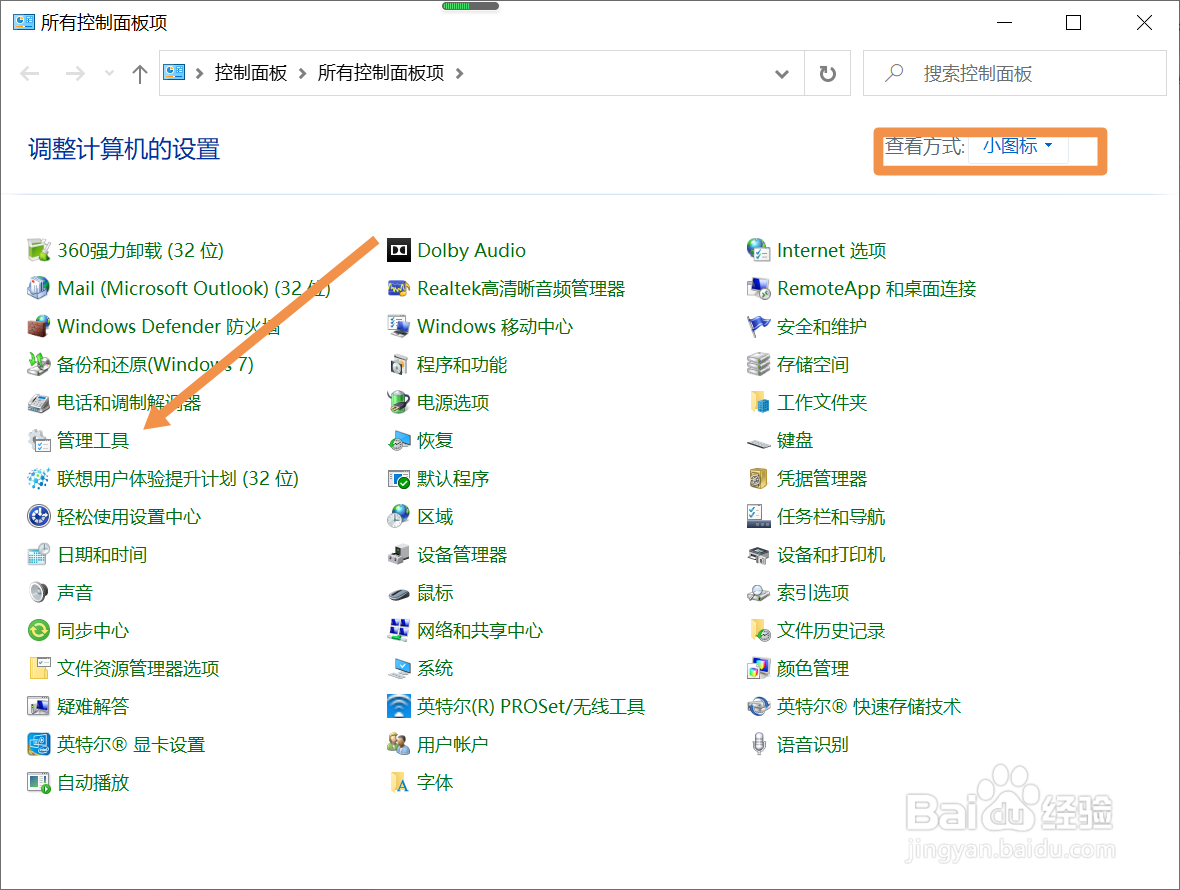Open 任务栏和导航 link
The width and height of the screenshot is (1180, 890).
[831, 516]
